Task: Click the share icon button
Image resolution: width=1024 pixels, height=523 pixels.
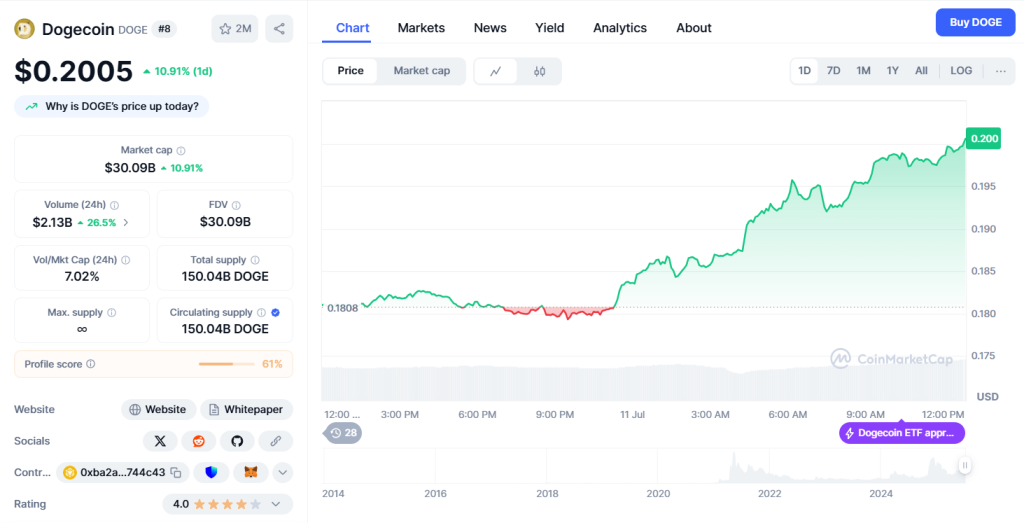Action: point(279,29)
